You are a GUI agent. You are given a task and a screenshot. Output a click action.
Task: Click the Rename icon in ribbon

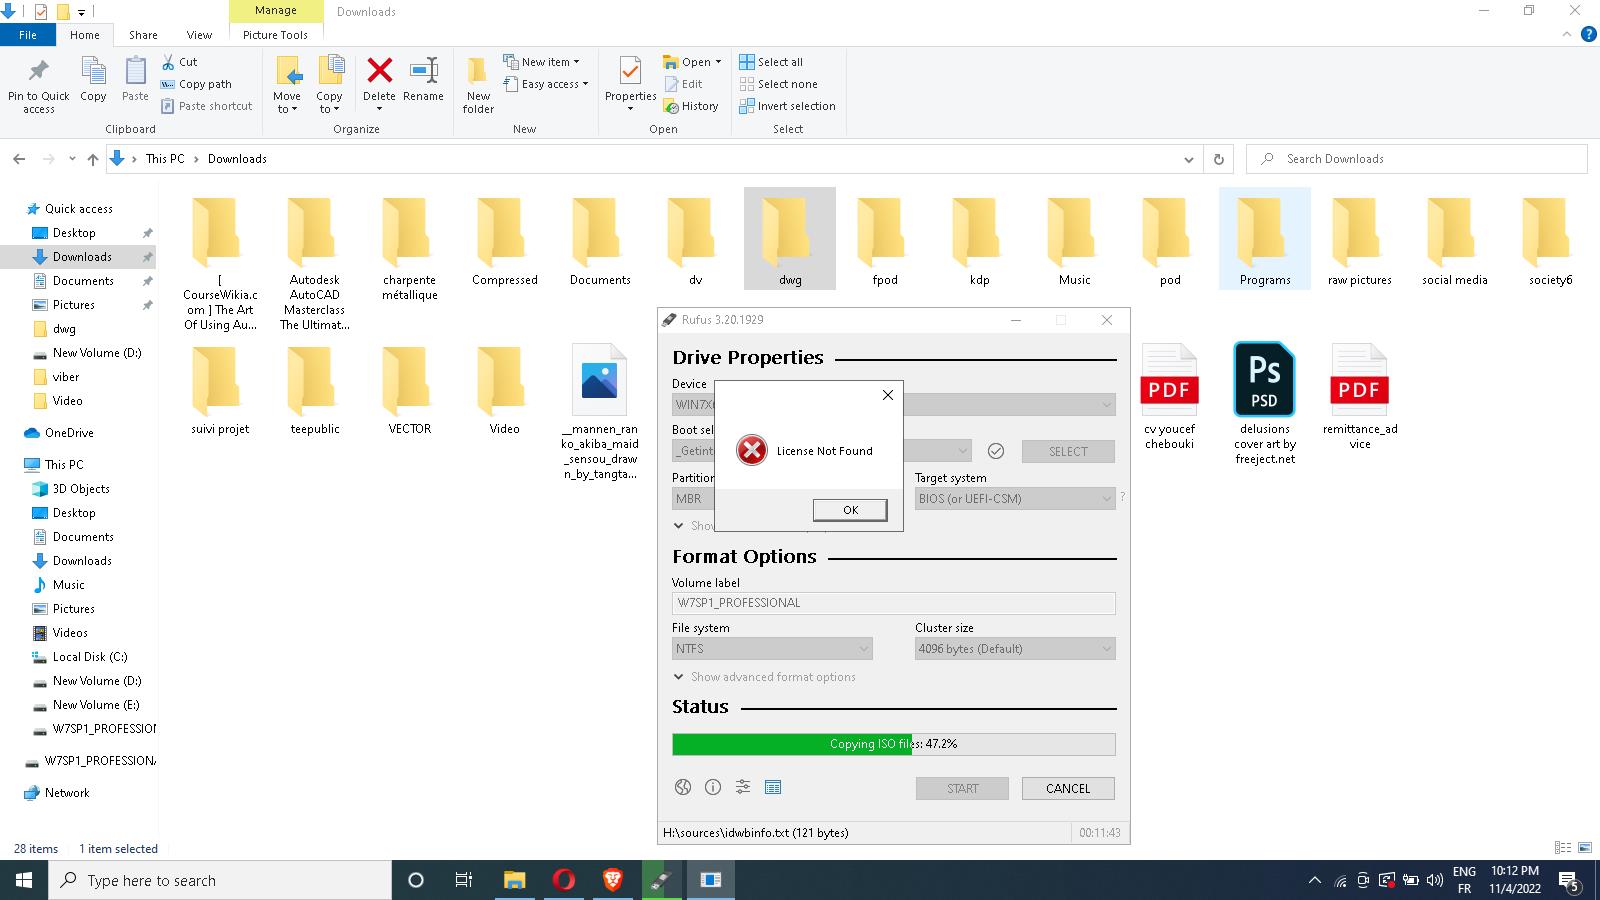(x=423, y=72)
